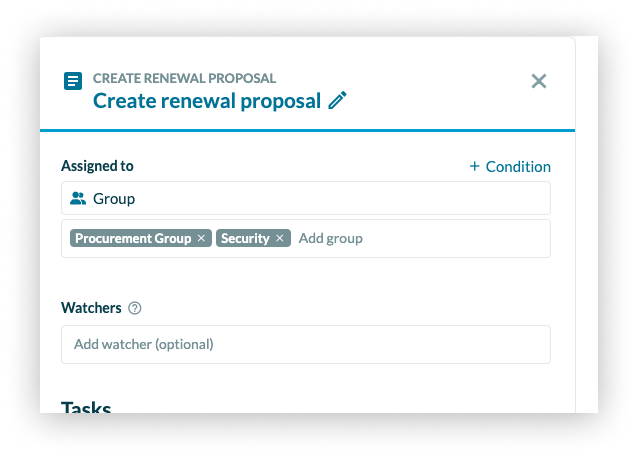The width and height of the screenshot is (638, 457).
Task: Click the renewal proposal document icon
Action: click(72, 81)
